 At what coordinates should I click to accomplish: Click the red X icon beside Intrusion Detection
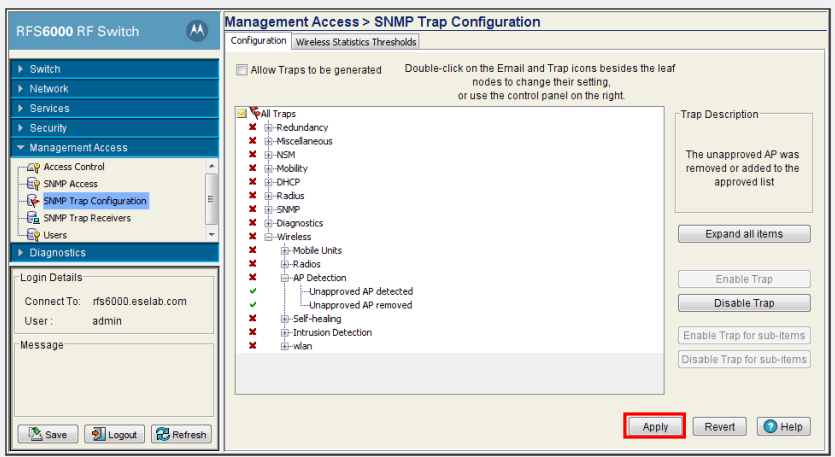[253, 332]
